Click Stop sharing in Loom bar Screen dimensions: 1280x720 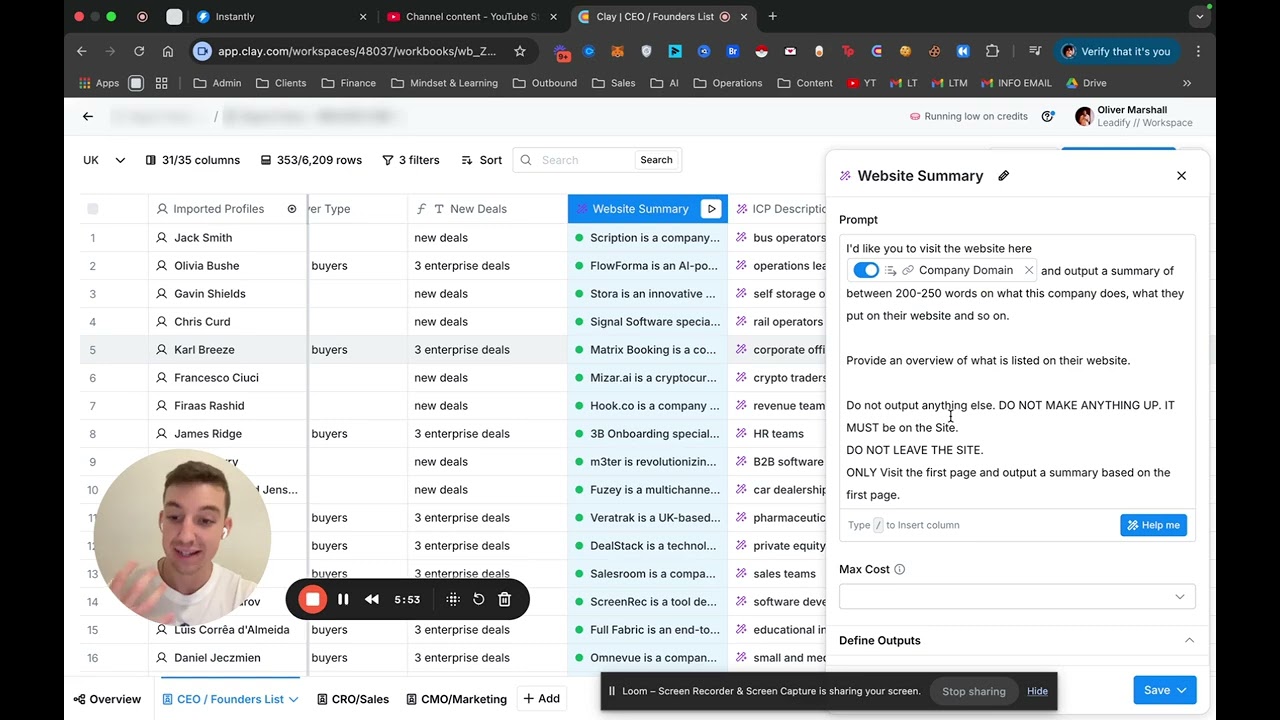[x=973, y=691]
